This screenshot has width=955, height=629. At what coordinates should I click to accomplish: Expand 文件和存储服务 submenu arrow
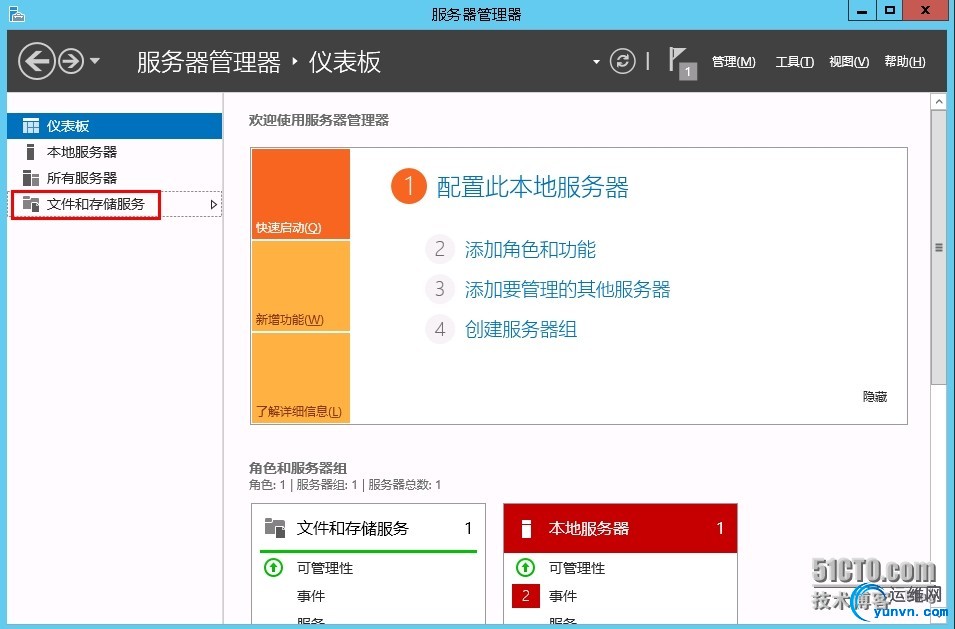(213, 205)
